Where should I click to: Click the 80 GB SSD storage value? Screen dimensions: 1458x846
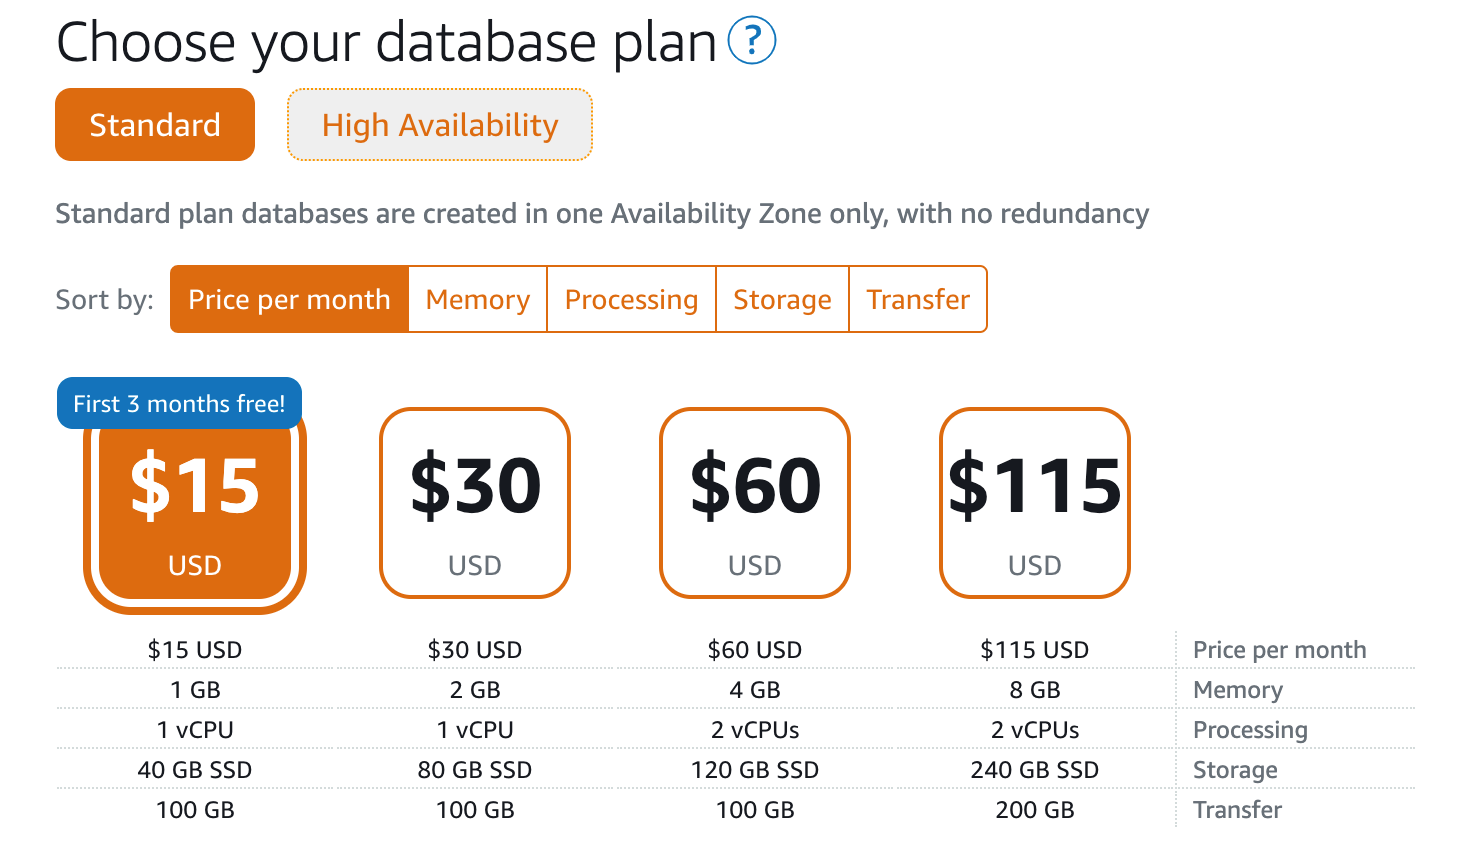[x=475, y=770]
